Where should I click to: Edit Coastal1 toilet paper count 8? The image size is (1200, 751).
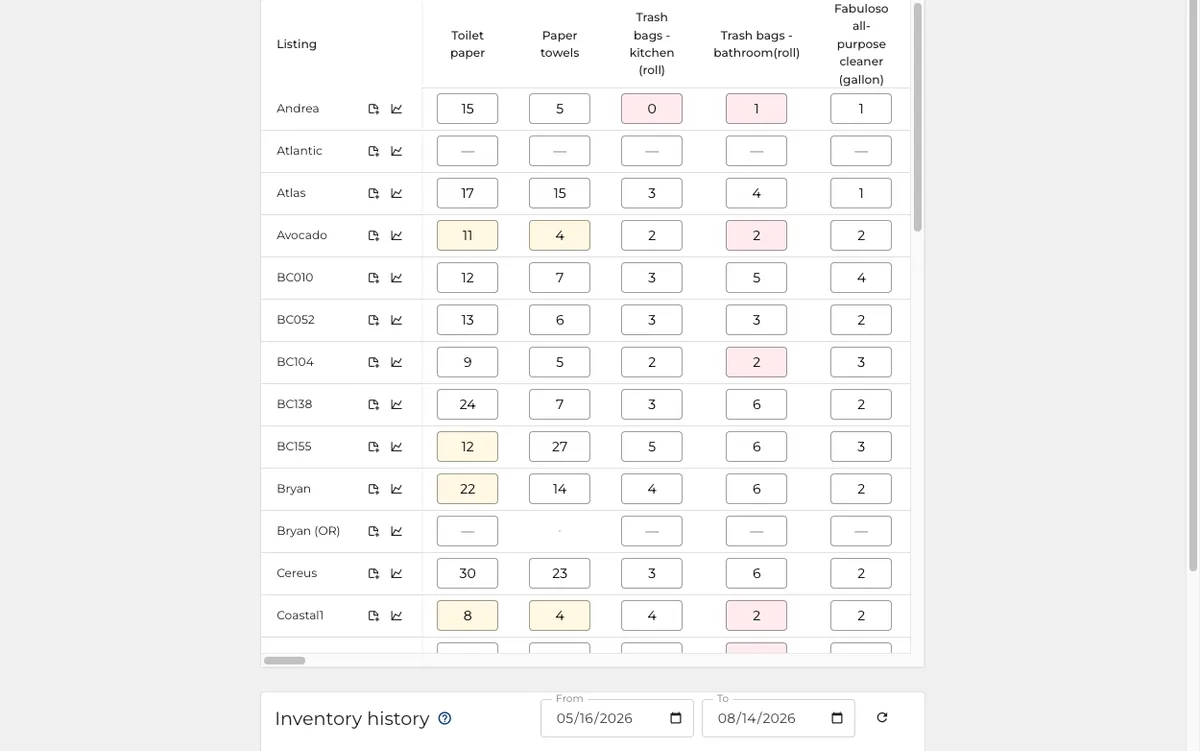tap(467, 616)
